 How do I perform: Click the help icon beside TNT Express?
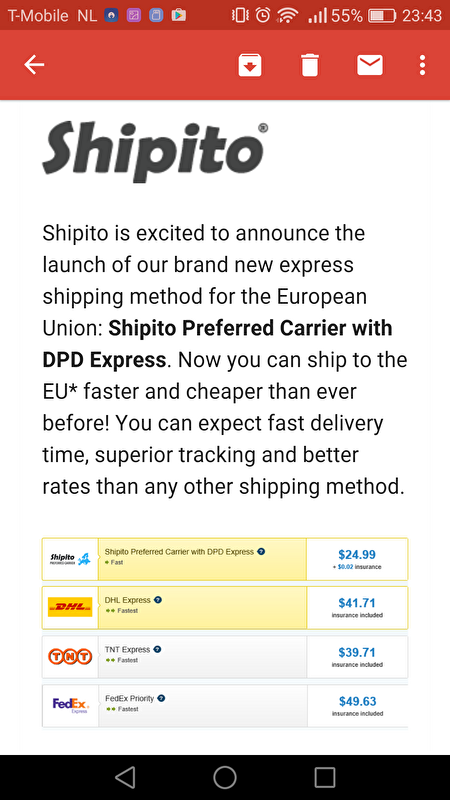(x=157, y=649)
